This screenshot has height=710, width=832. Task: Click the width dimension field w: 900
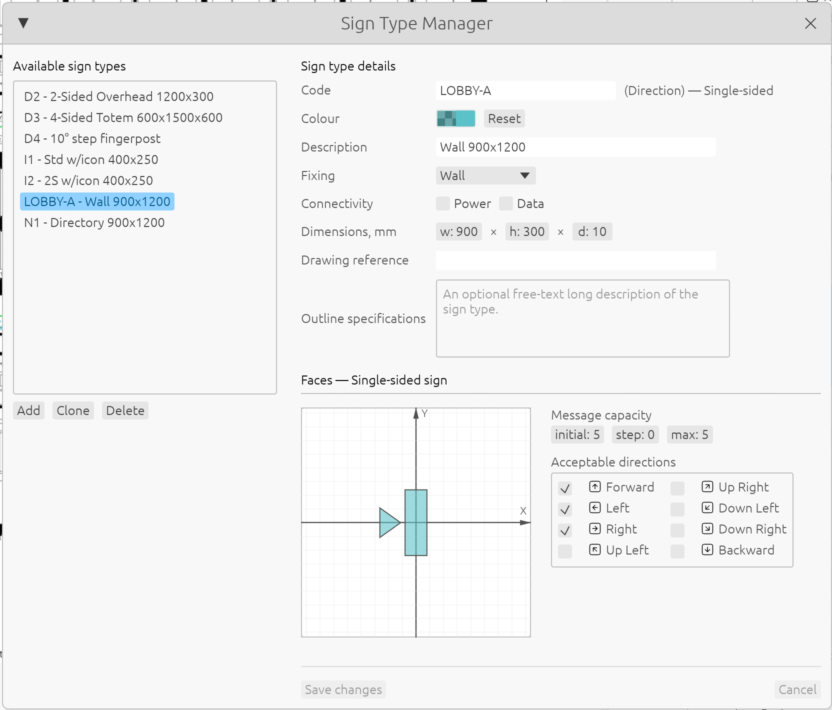coord(459,231)
